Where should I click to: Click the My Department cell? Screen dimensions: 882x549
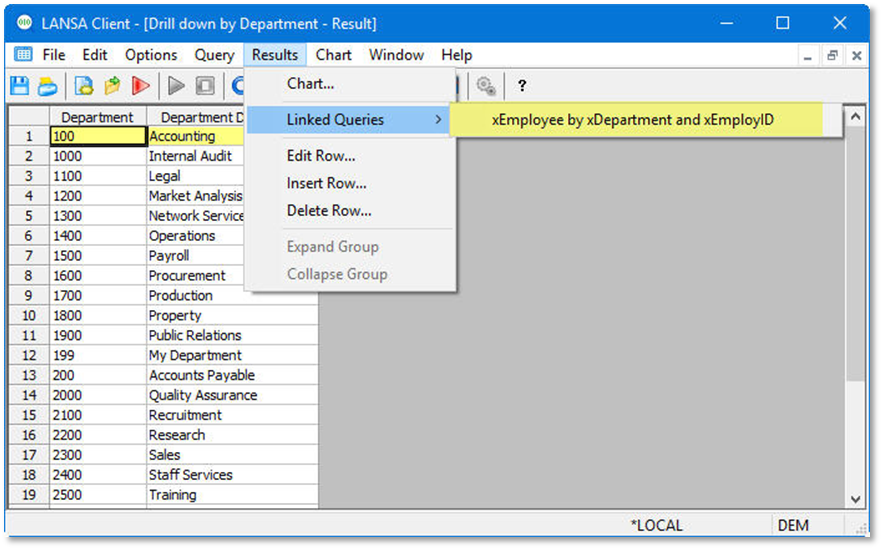click(232, 356)
